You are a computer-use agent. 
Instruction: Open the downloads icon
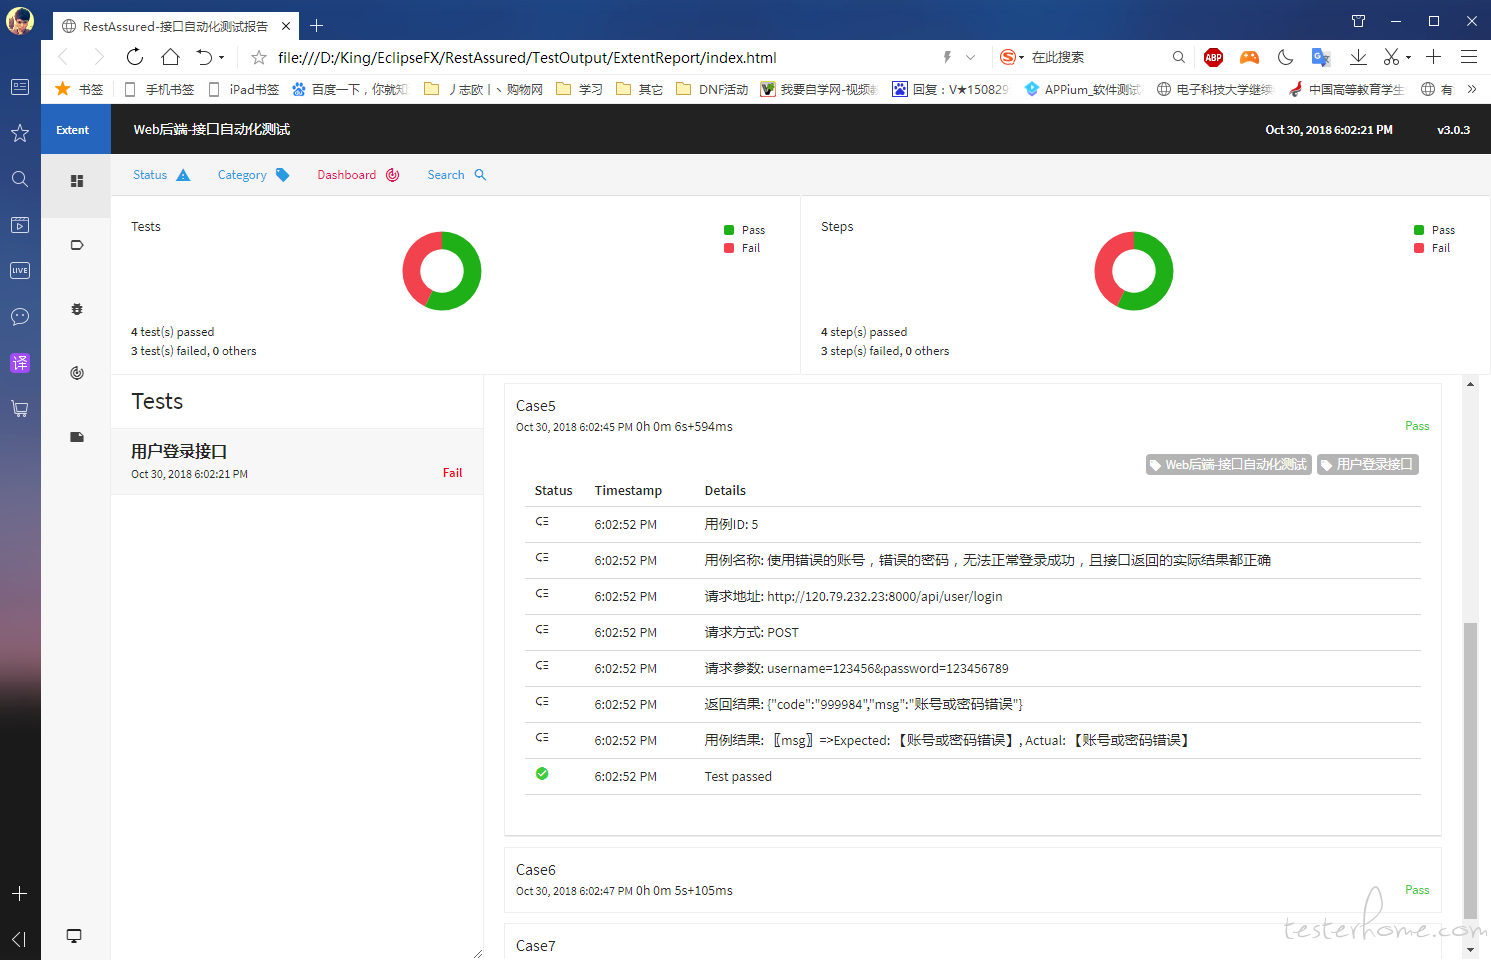click(x=1358, y=58)
